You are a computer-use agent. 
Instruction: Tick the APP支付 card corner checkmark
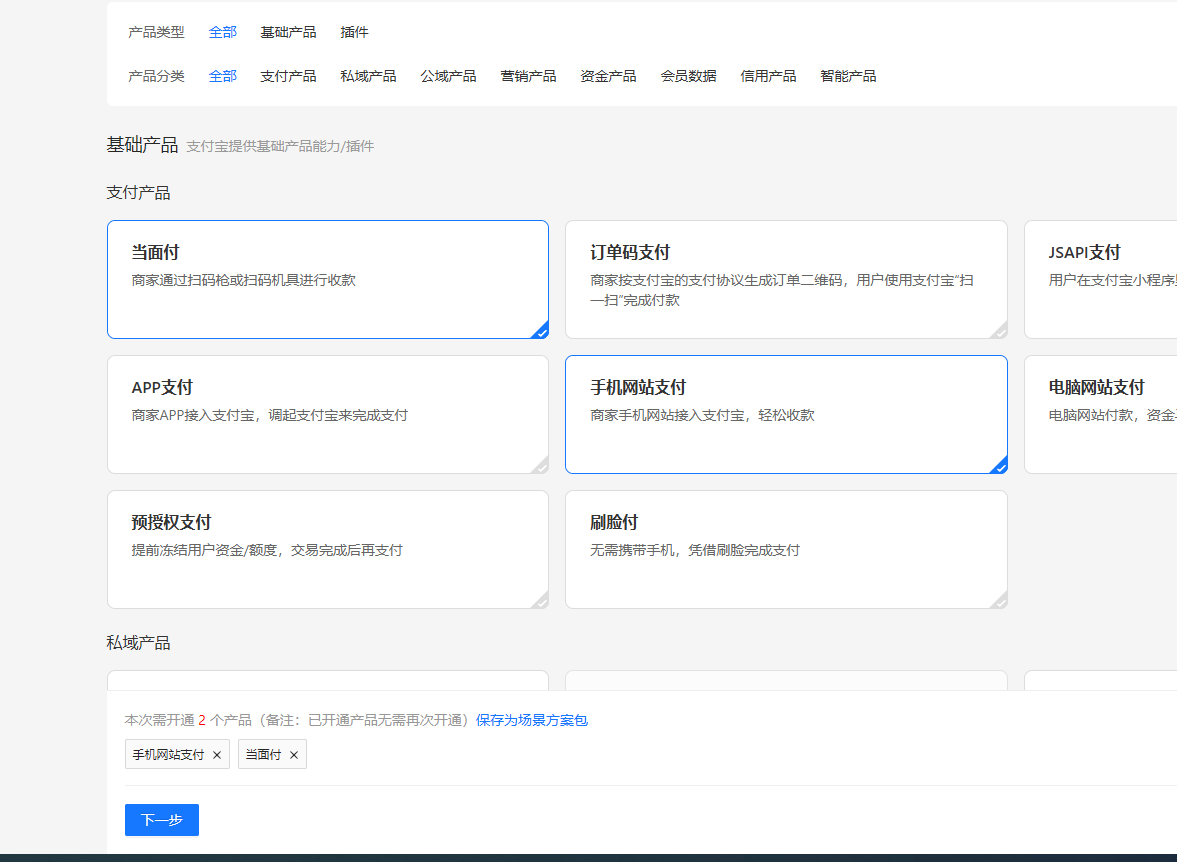tap(540, 466)
